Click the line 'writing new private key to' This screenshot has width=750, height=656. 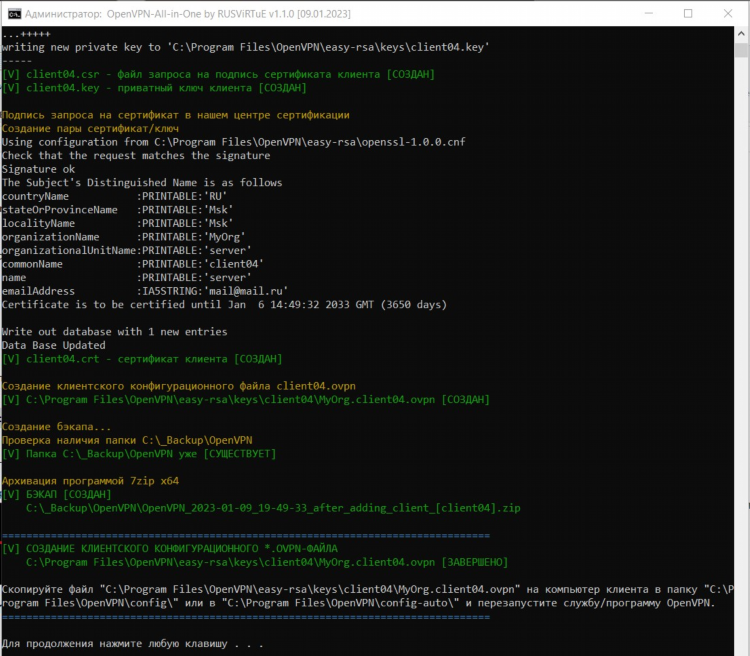click(x=245, y=47)
